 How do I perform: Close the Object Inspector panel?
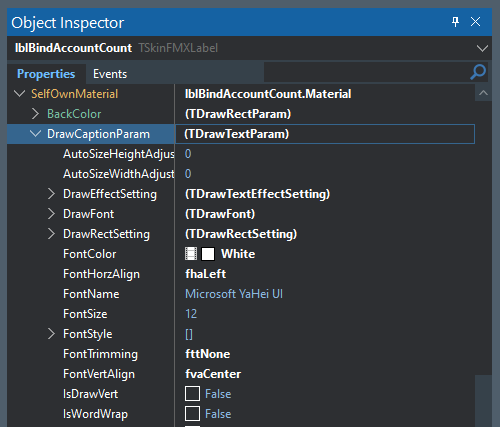pyautogui.click(x=475, y=22)
